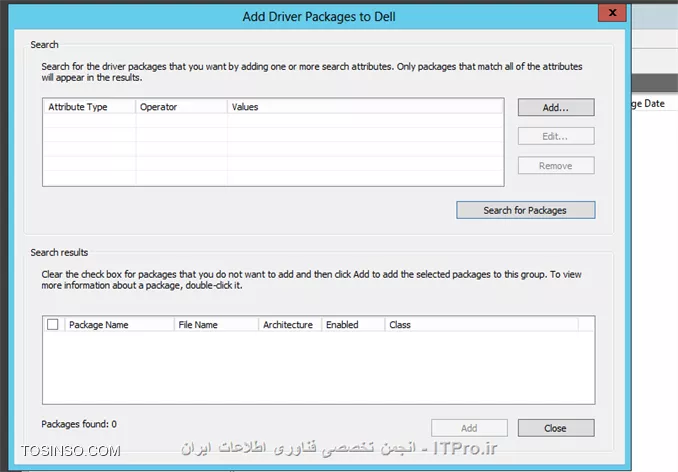Toggle the select-all packages checkbox

click(x=53, y=325)
